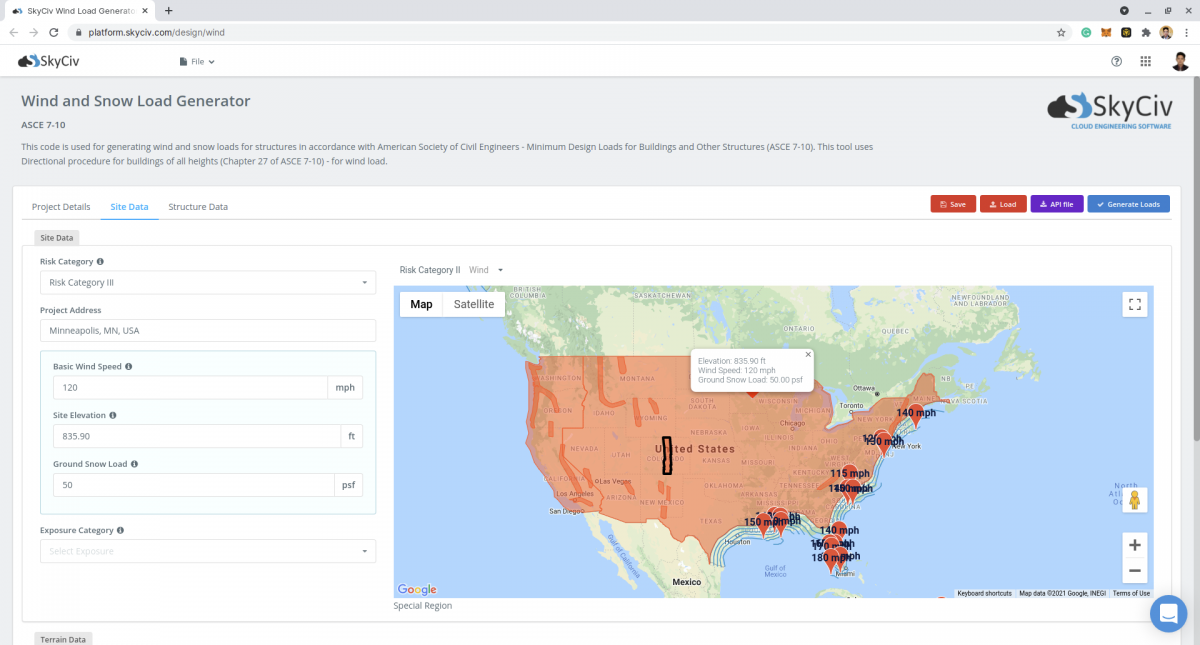Switch to the Project Details tab

tap(61, 207)
